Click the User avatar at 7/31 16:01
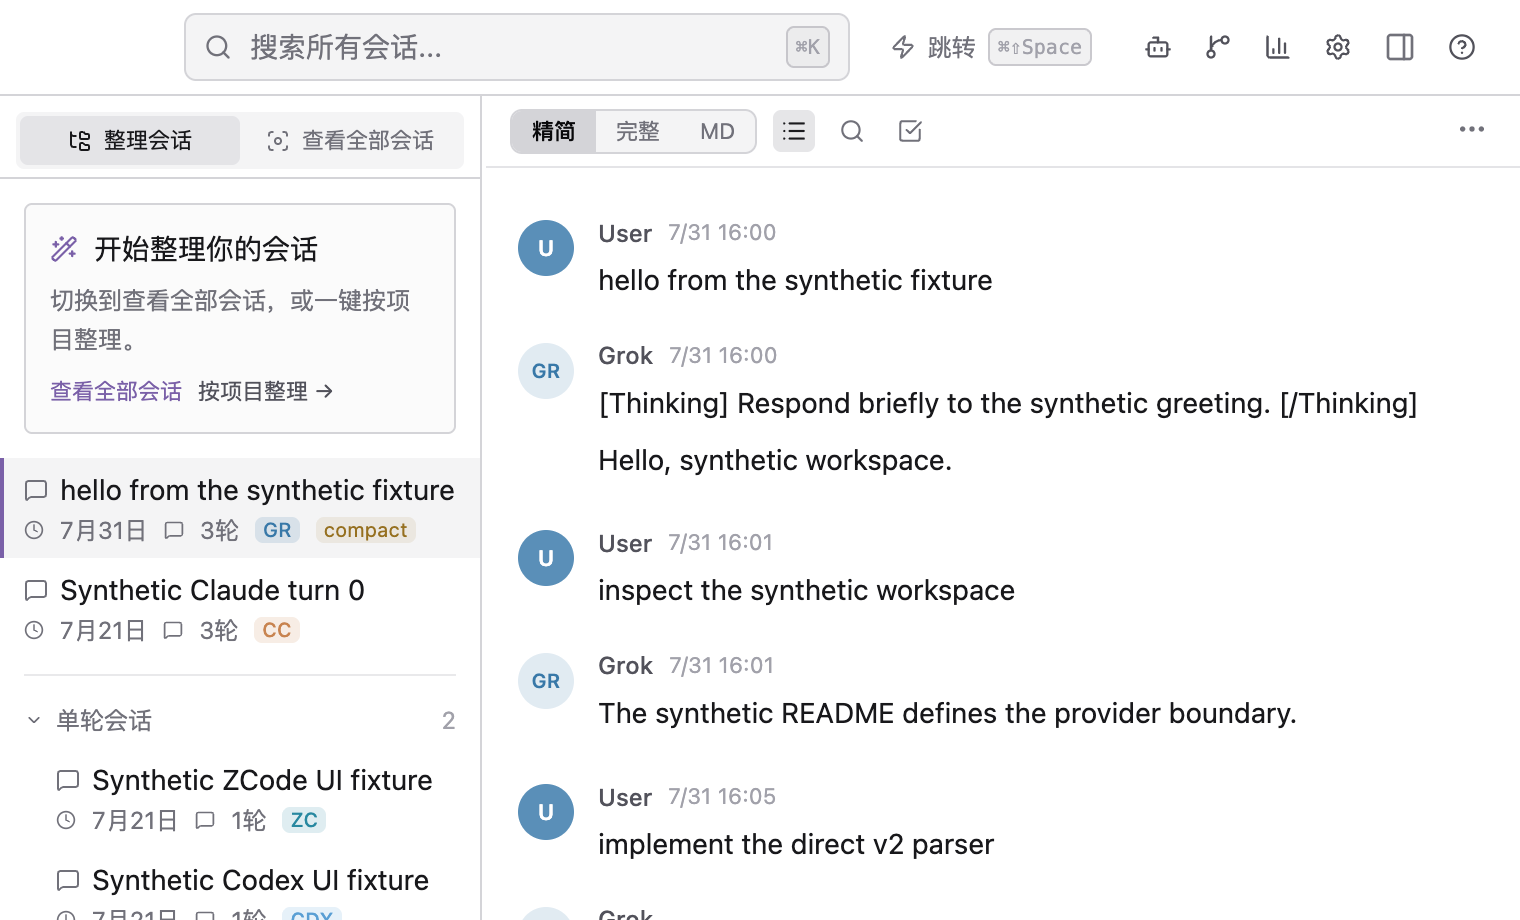This screenshot has width=1520, height=920. (x=546, y=558)
